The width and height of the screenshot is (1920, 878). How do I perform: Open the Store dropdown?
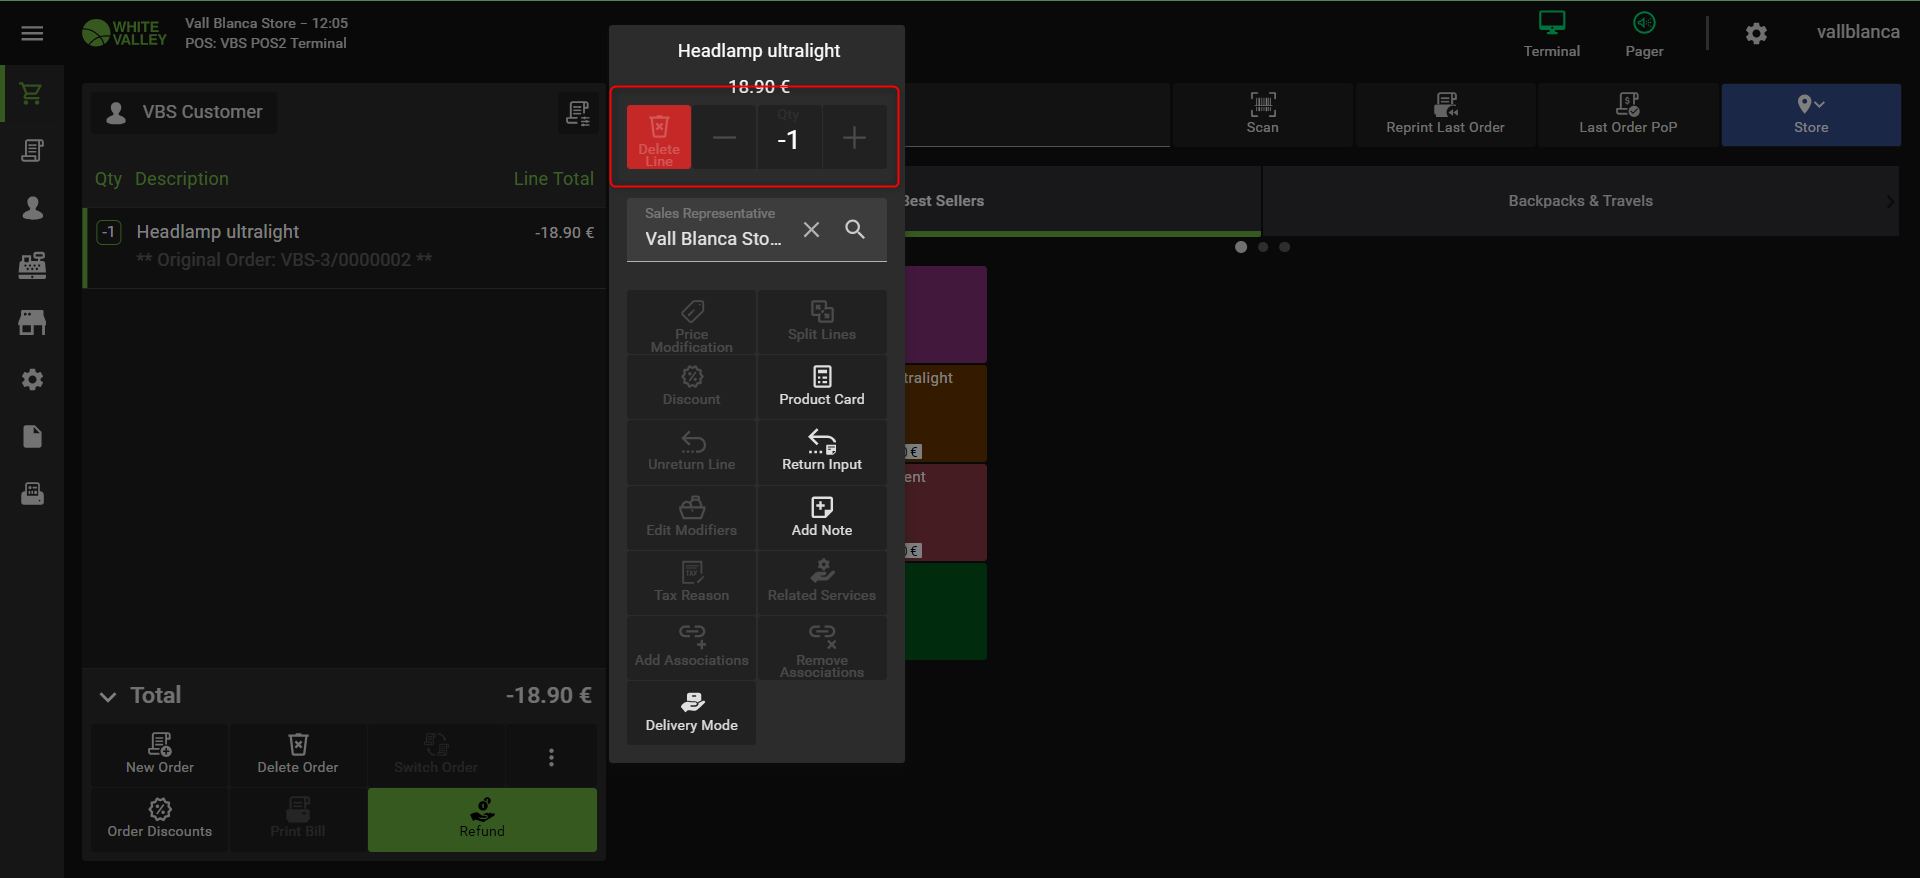tap(1810, 114)
